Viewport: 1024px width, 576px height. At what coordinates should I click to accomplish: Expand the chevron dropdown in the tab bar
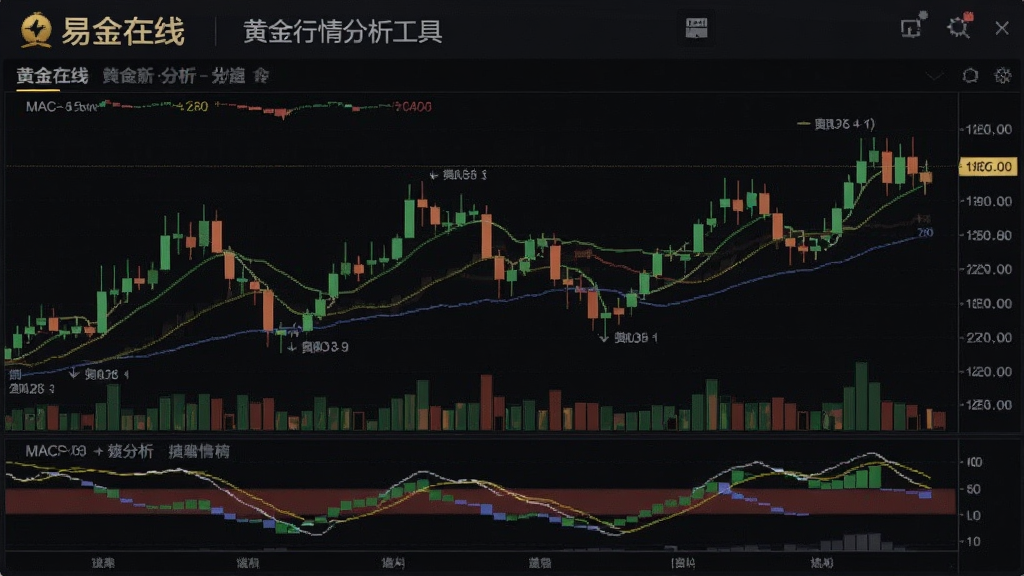coord(935,76)
